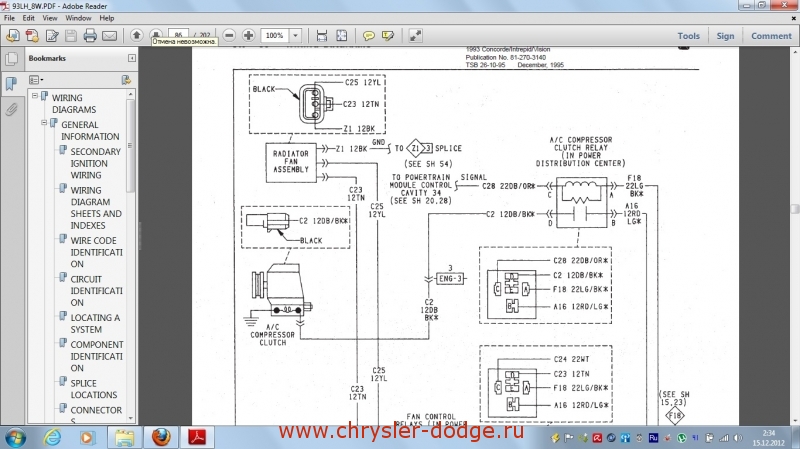The width and height of the screenshot is (800, 449).
Task: Open the Avira antivirus tray icon
Action: pos(597,438)
